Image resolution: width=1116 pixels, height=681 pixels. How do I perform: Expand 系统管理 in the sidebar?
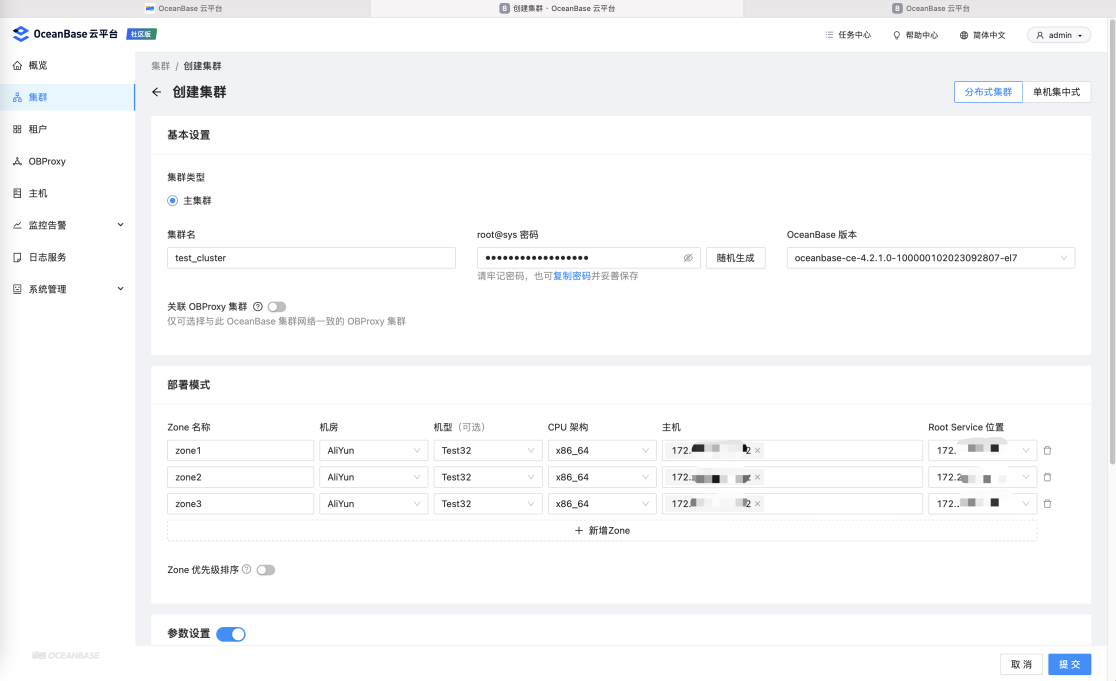click(x=68, y=290)
